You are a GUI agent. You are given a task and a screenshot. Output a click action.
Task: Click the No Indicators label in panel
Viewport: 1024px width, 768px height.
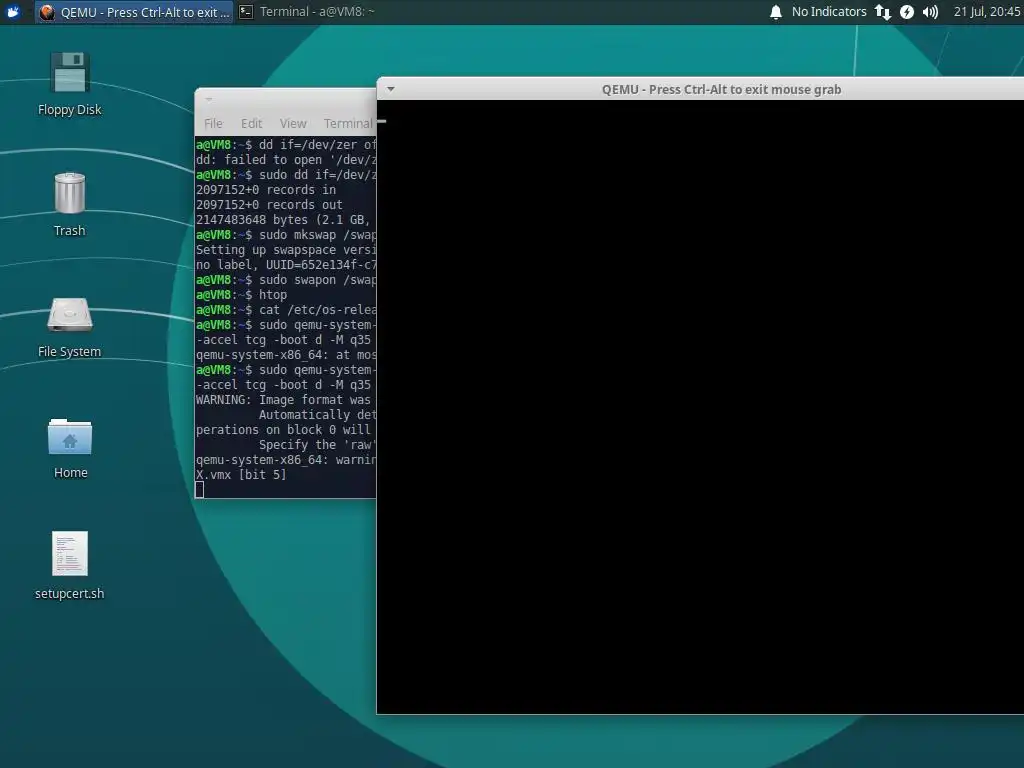(829, 12)
